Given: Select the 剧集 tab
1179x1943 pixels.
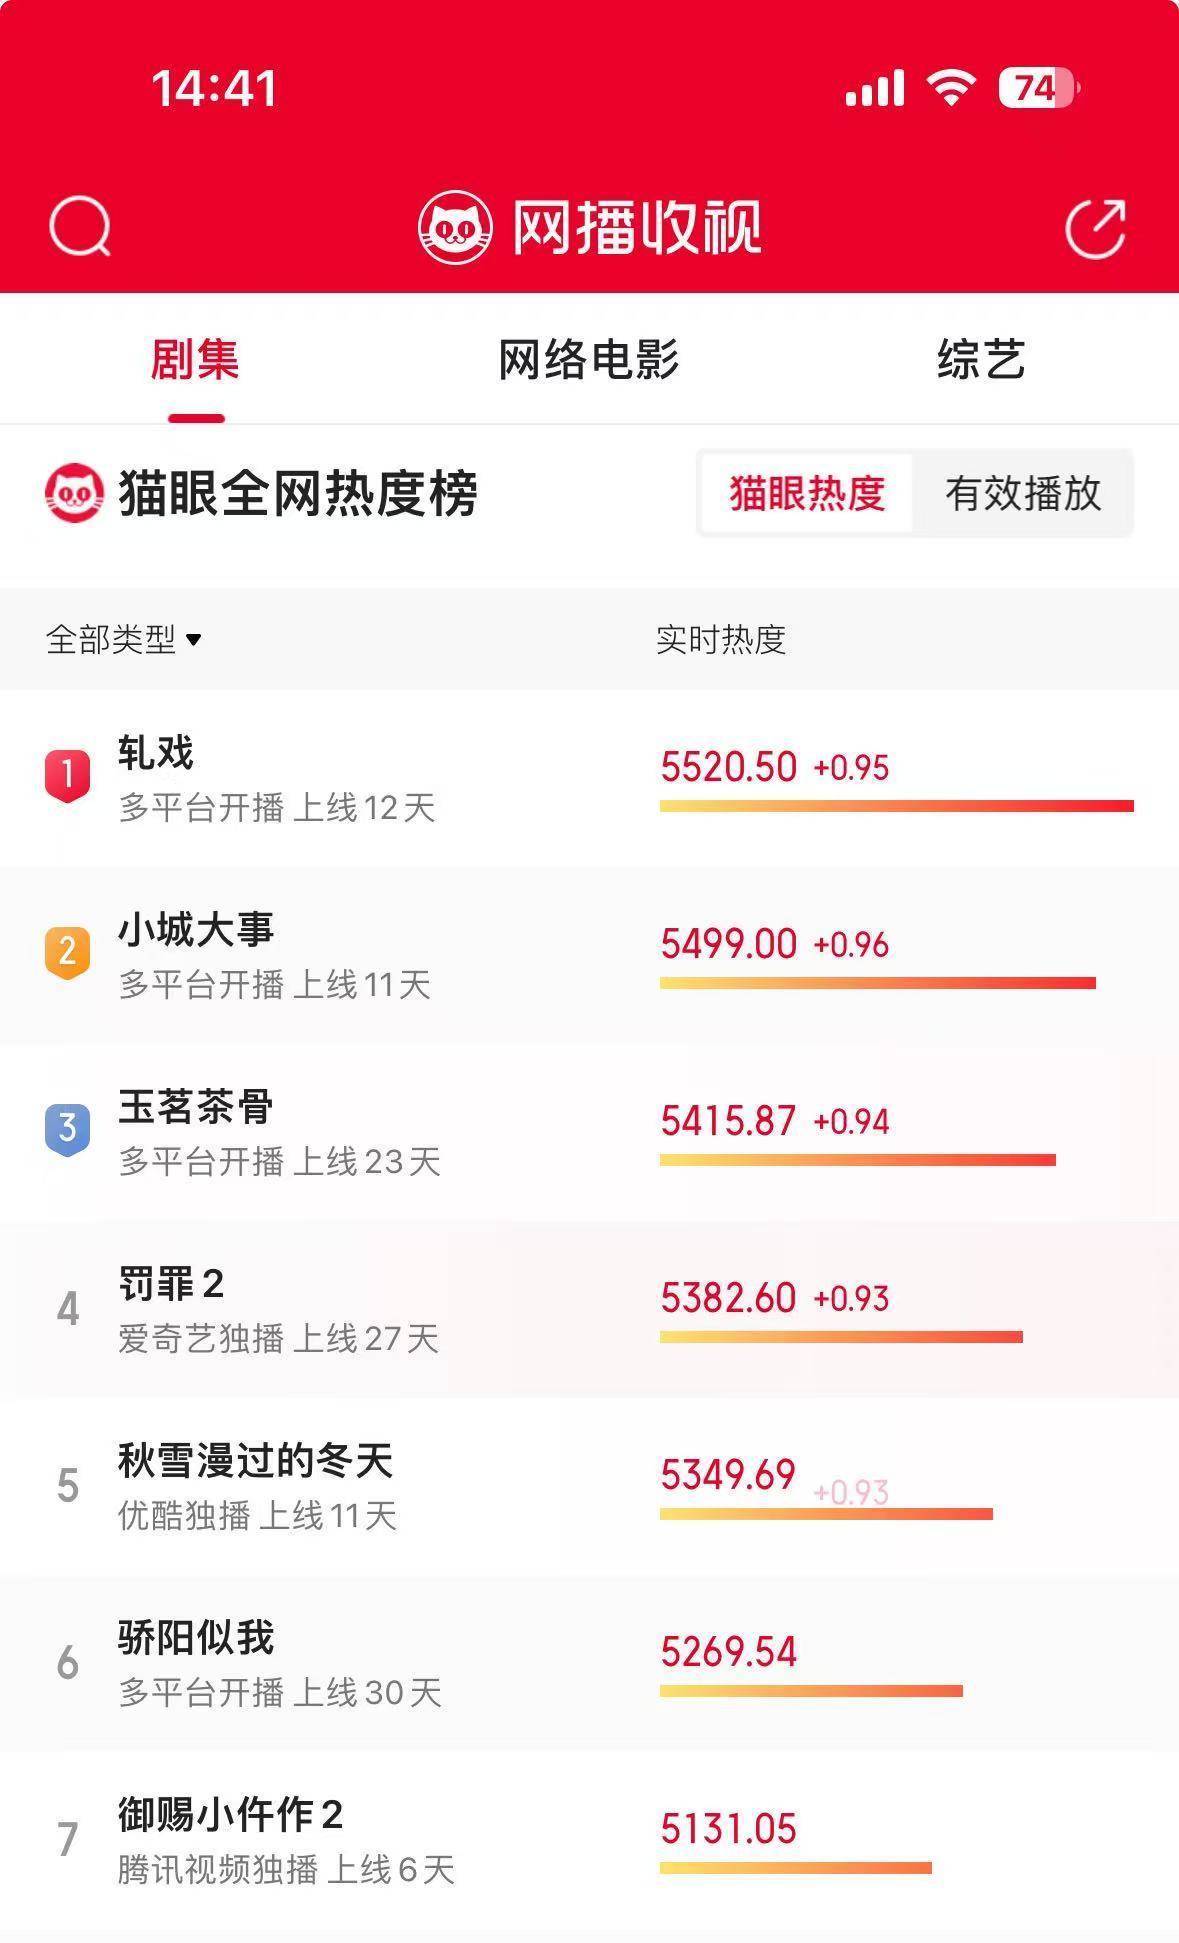Looking at the screenshot, I should click(x=195, y=360).
